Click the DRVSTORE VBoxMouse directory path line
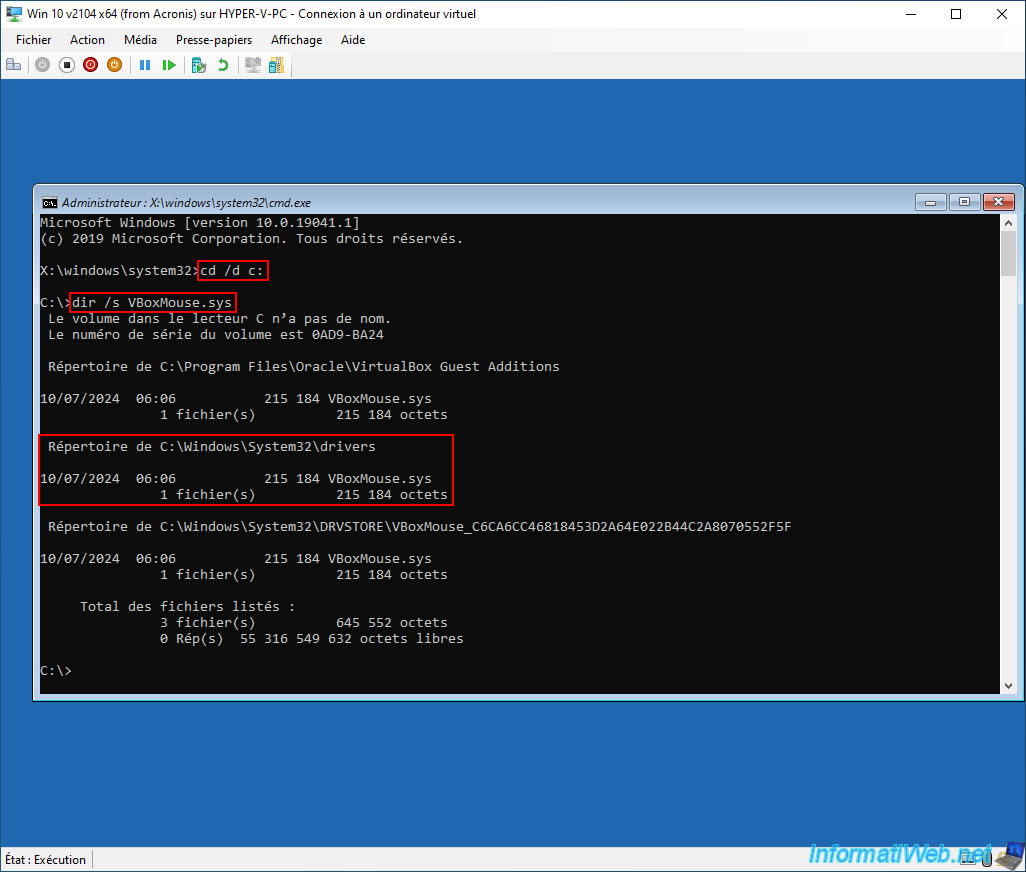The image size is (1026, 872). click(419, 527)
